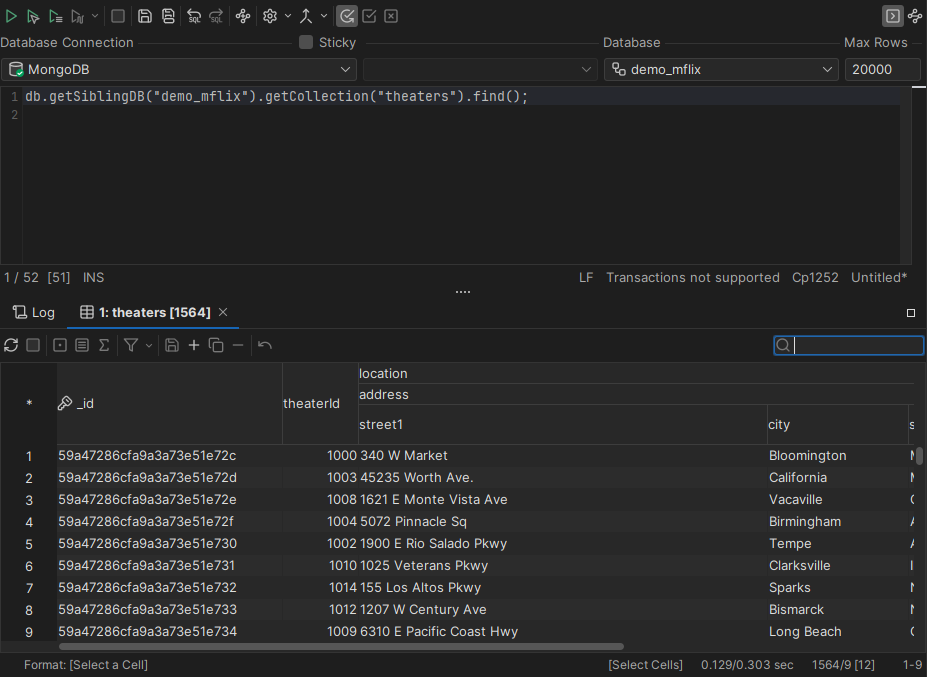This screenshot has width=927, height=677.
Task: Click inside the results search field
Action: [x=855, y=345]
